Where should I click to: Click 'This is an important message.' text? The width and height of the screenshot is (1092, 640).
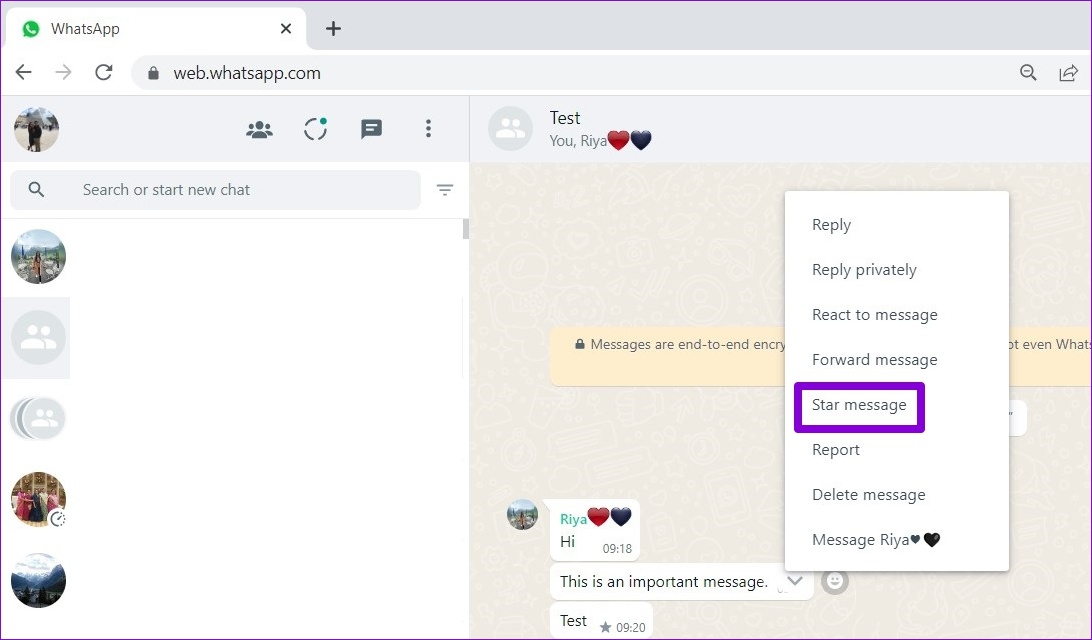pos(664,582)
